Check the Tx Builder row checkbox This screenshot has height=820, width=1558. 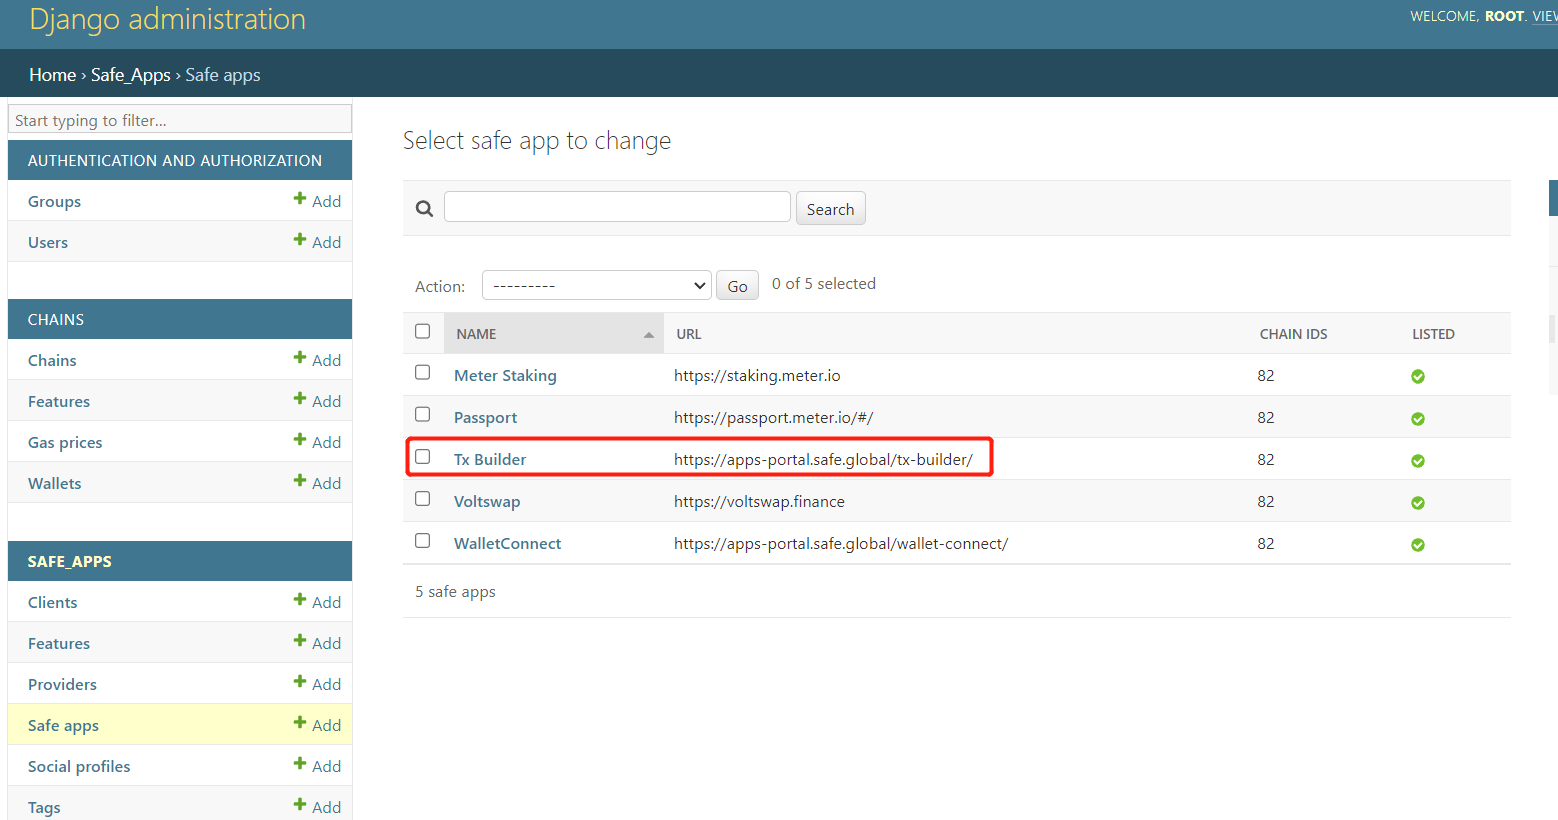pyautogui.click(x=422, y=456)
